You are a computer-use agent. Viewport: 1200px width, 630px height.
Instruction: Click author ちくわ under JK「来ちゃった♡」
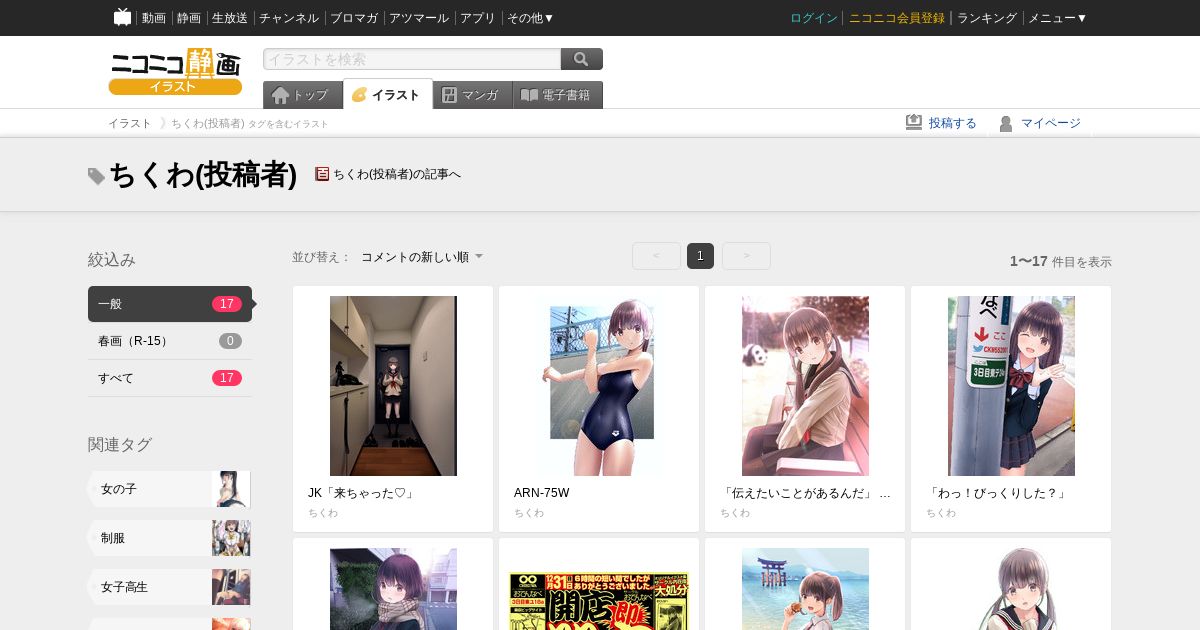pos(323,513)
